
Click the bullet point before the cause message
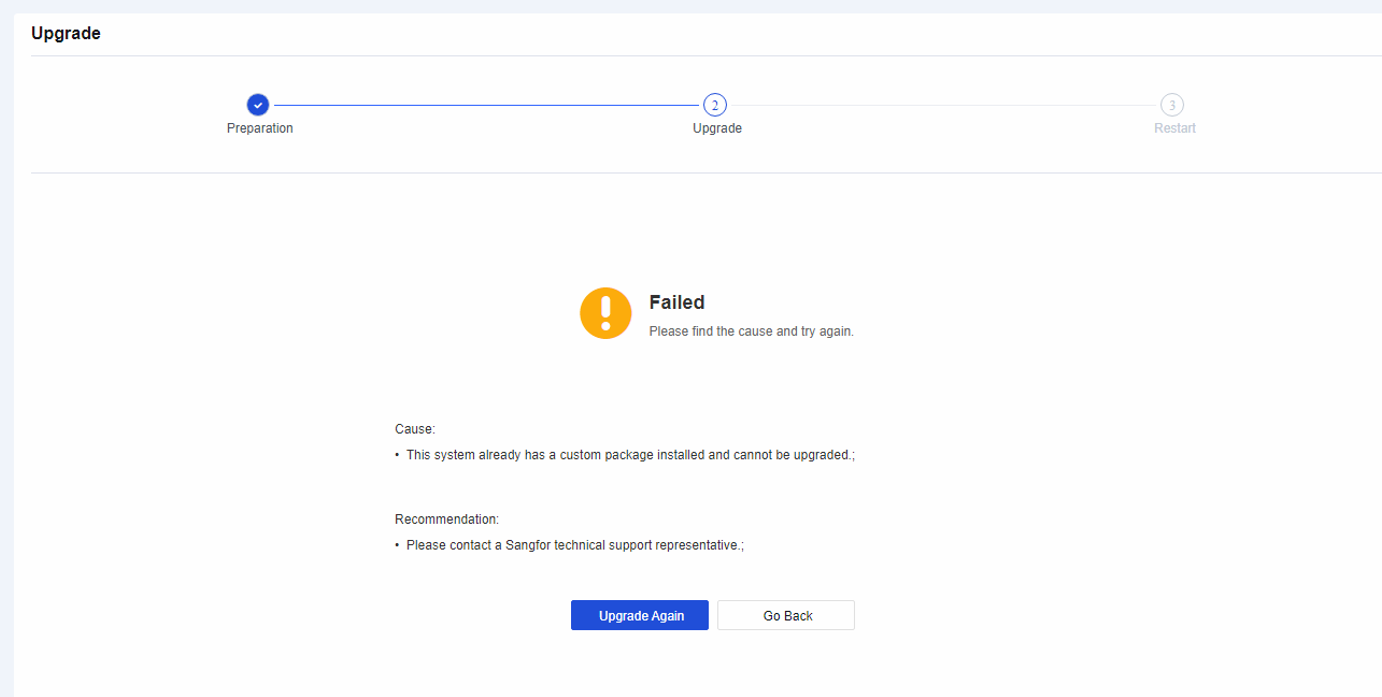[x=397, y=455]
